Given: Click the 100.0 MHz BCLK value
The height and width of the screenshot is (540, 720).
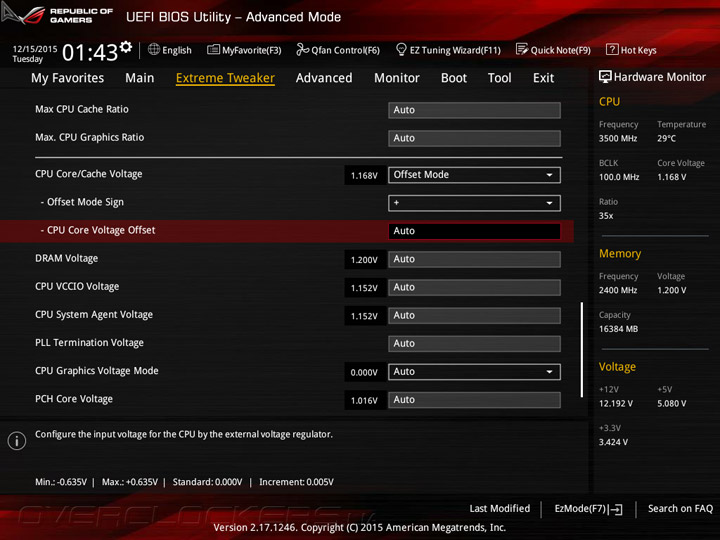Looking at the screenshot, I should click(x=619, y=177).
